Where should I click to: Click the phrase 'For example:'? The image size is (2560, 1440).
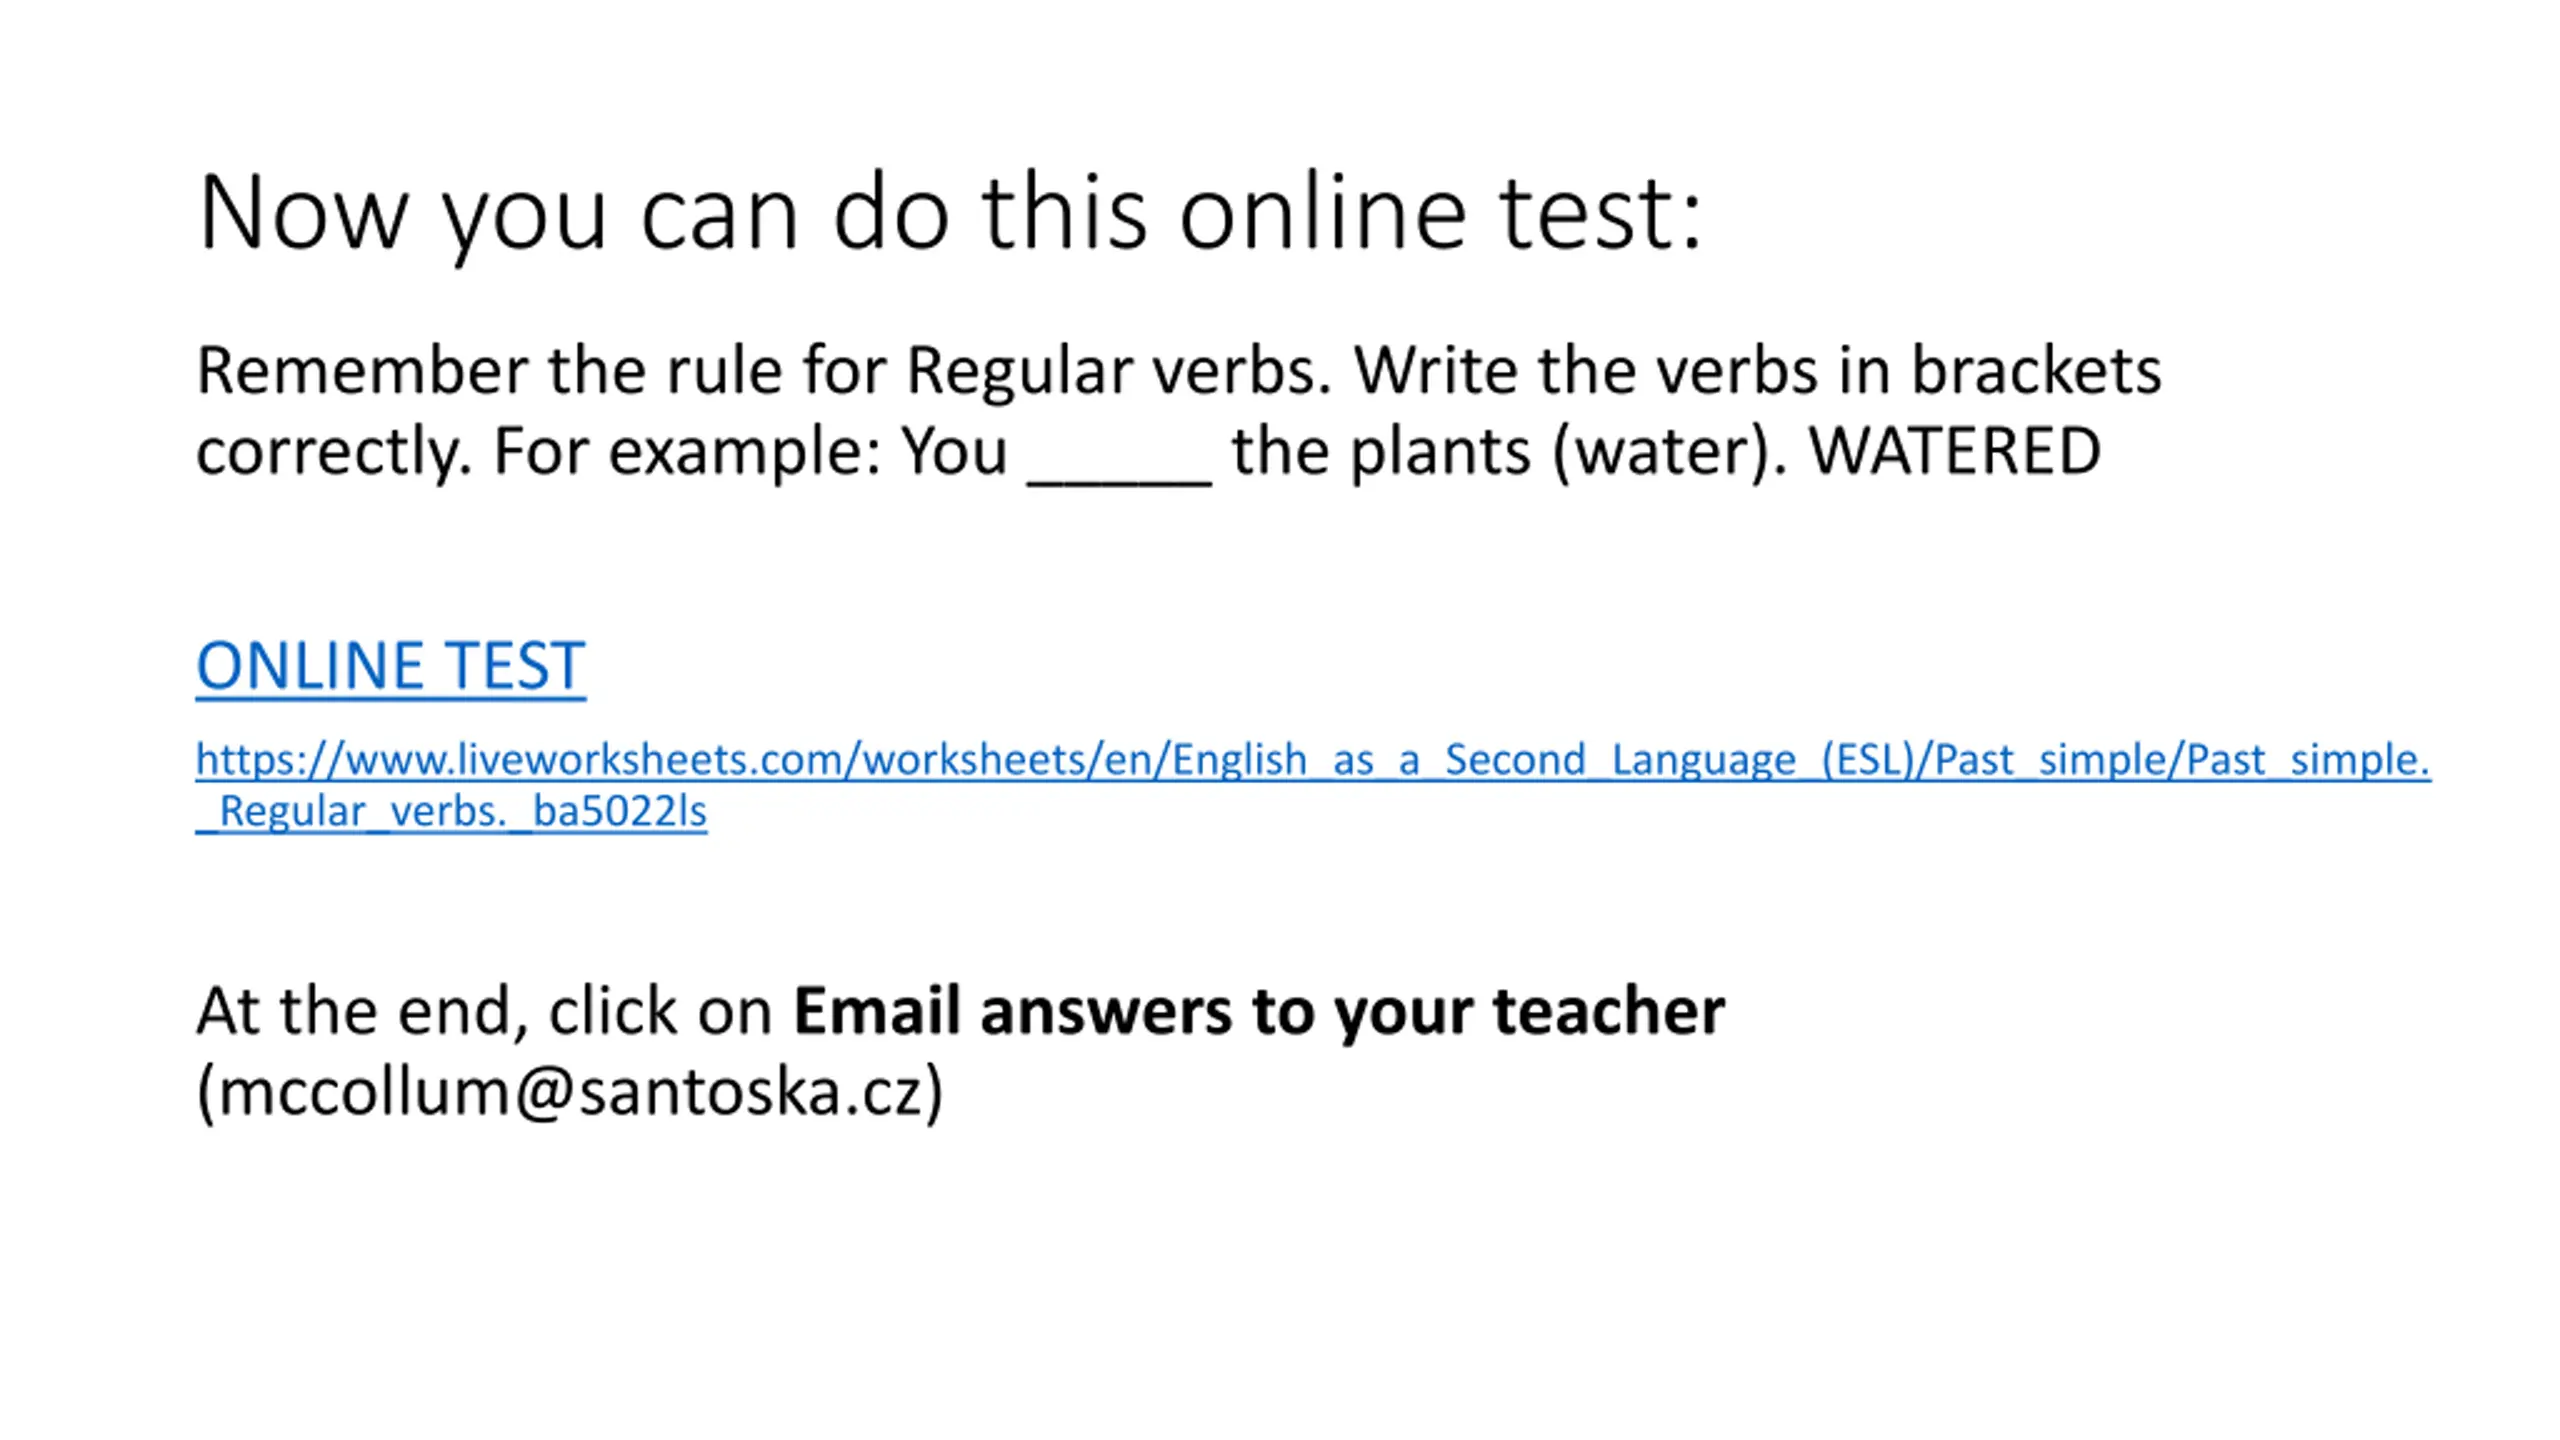pyautogui.click(x=687, y=452)
